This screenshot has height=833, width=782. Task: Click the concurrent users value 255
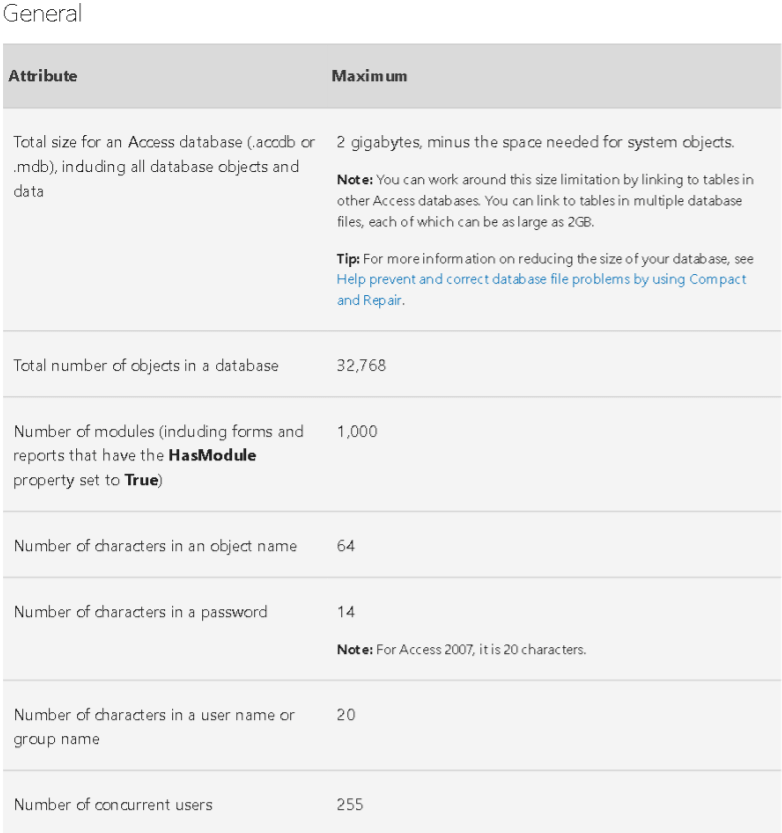click(350, 805)
